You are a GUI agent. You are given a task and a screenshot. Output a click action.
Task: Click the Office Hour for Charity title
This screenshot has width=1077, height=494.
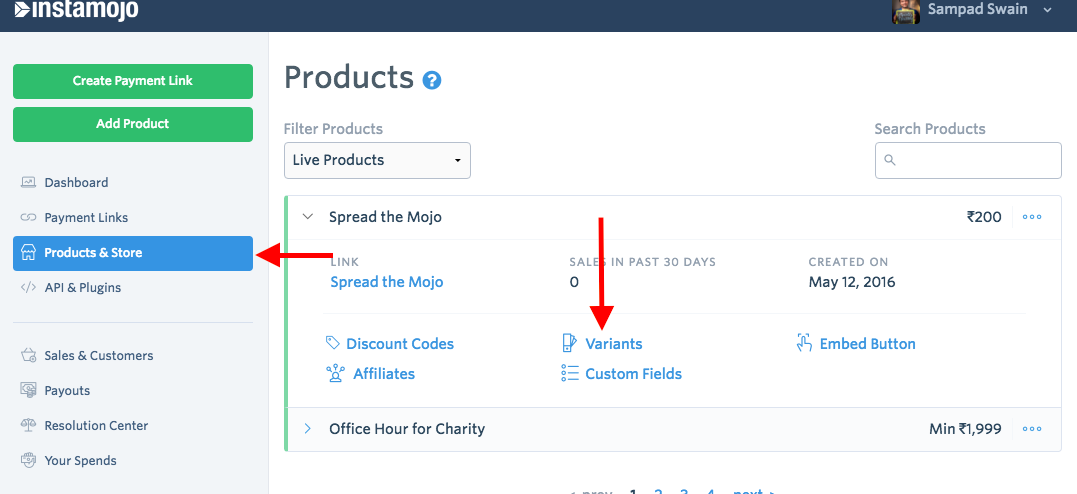(x=407, y=429)
